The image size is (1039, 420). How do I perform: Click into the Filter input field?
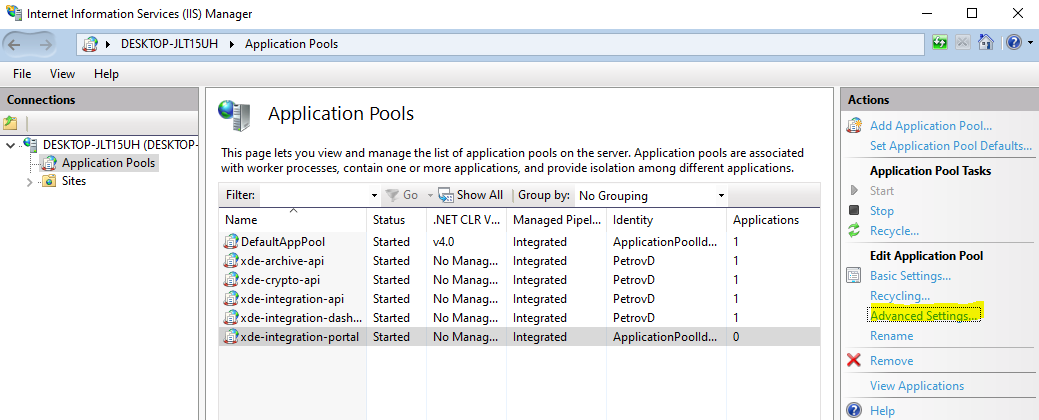(x=314, y=195)
